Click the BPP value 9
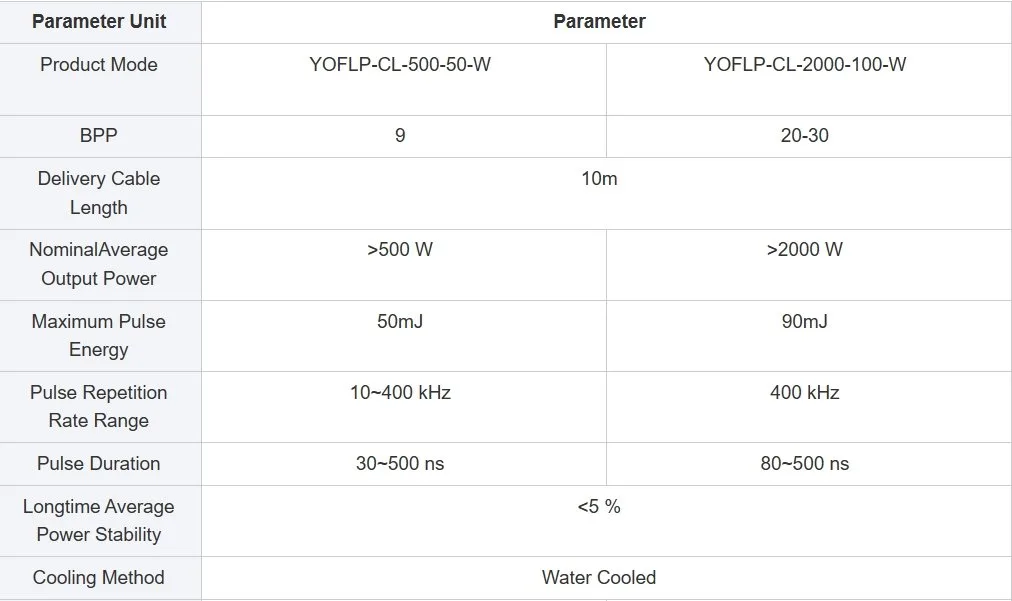1012x601 pixels. tap(400, 136)
